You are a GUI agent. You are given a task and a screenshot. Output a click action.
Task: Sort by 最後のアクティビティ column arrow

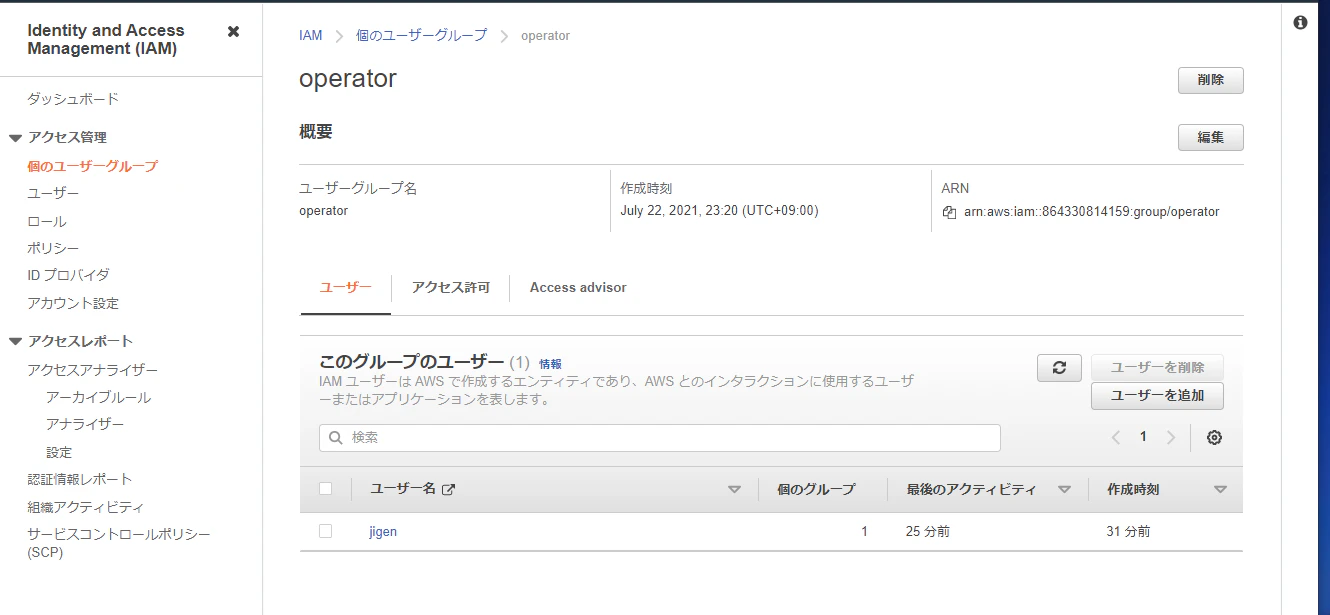(1064, 490)
